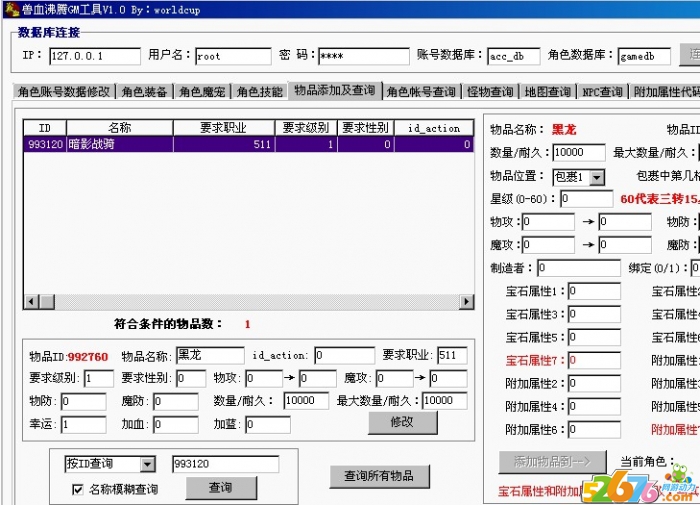
Task: Focus the 宝石属性7 input field
Action: coord(594,360)
